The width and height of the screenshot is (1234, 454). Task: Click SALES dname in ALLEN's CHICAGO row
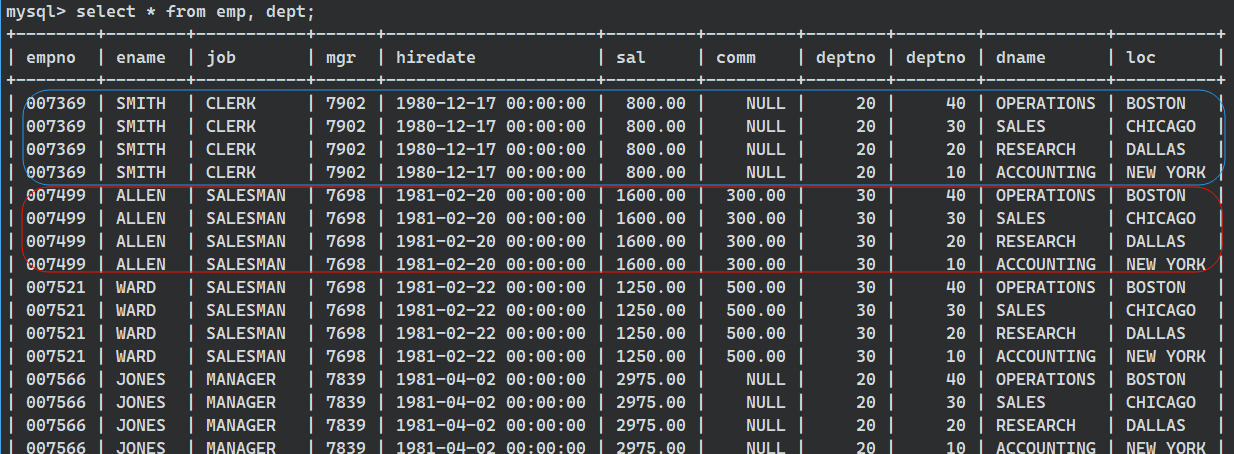(x=1021, y=218)
